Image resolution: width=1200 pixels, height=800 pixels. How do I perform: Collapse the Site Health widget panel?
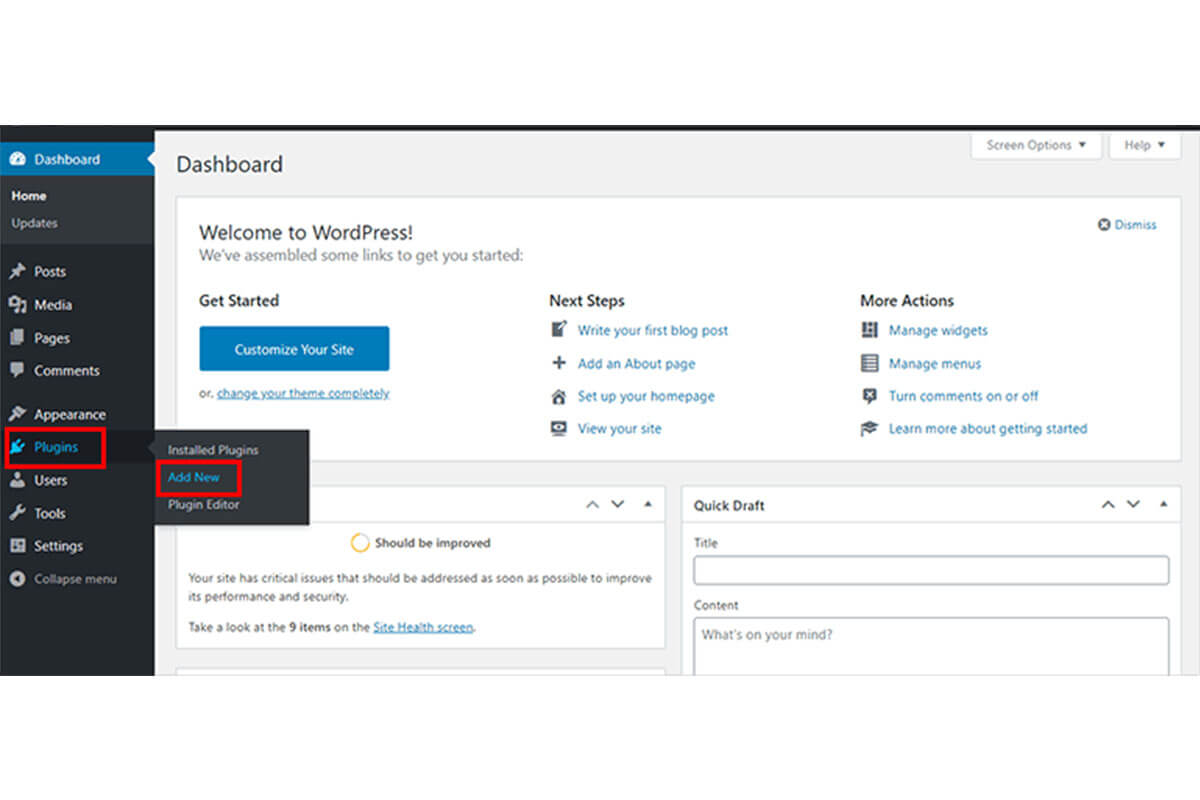tap(647, 505)
